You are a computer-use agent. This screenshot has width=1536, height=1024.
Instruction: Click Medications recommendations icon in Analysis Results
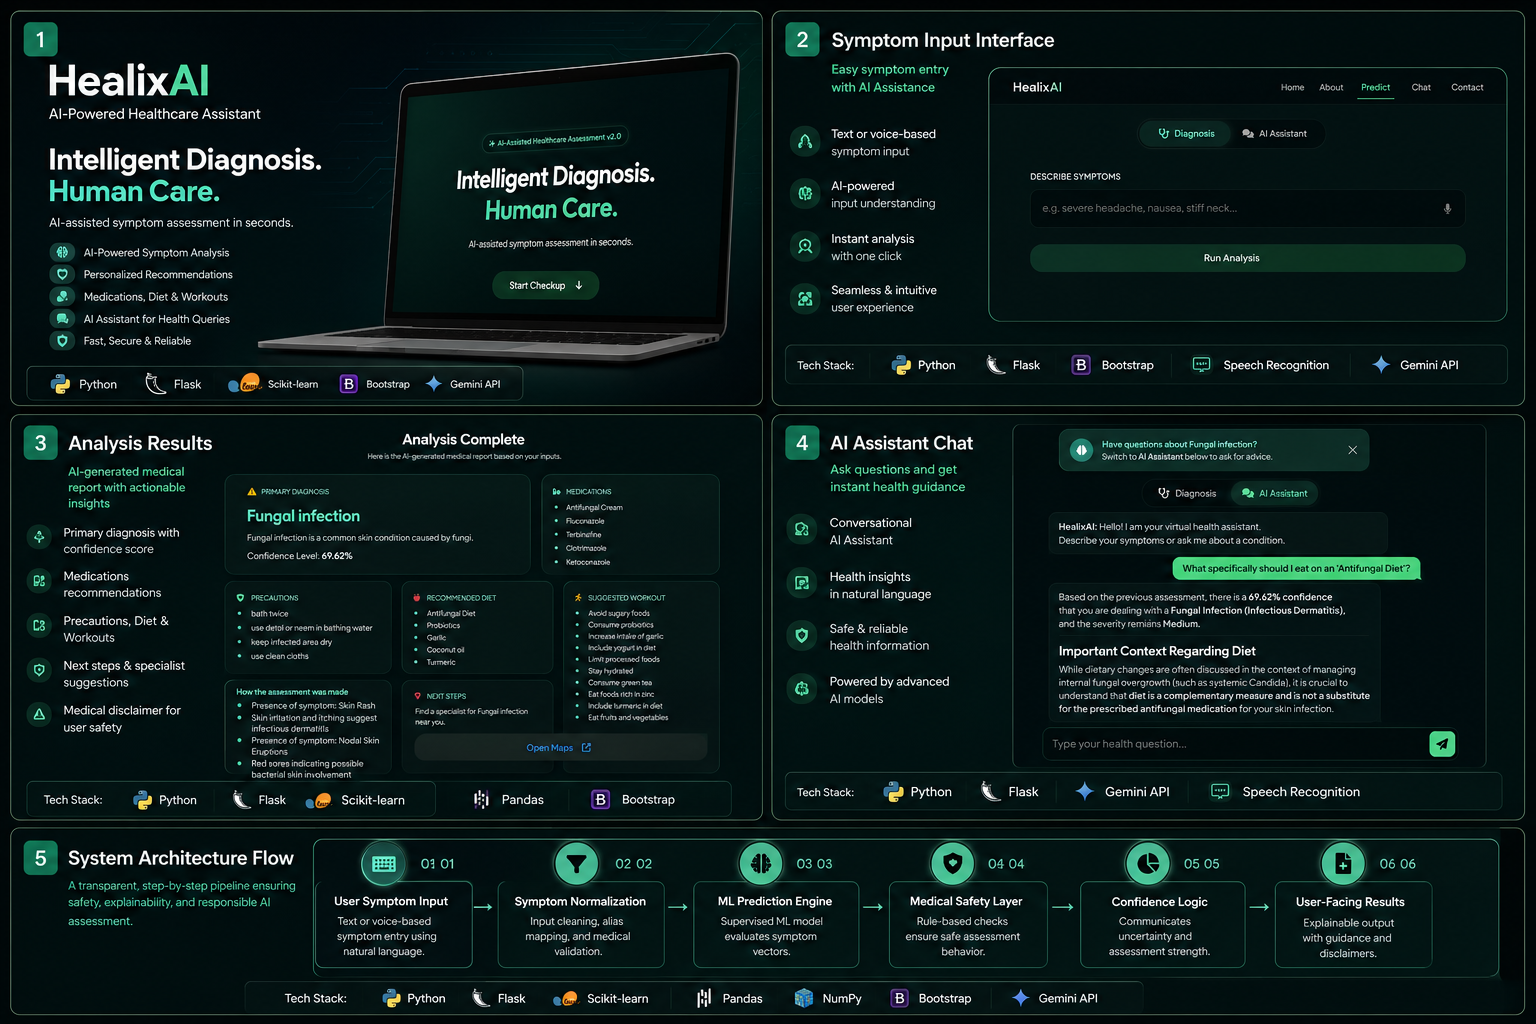click(39, 580)
